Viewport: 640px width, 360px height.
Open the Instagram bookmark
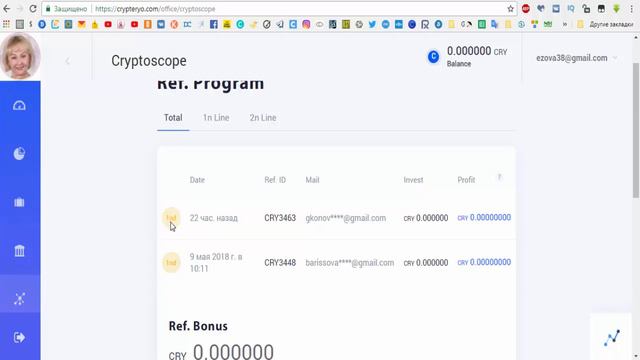(x=306, y=24)
